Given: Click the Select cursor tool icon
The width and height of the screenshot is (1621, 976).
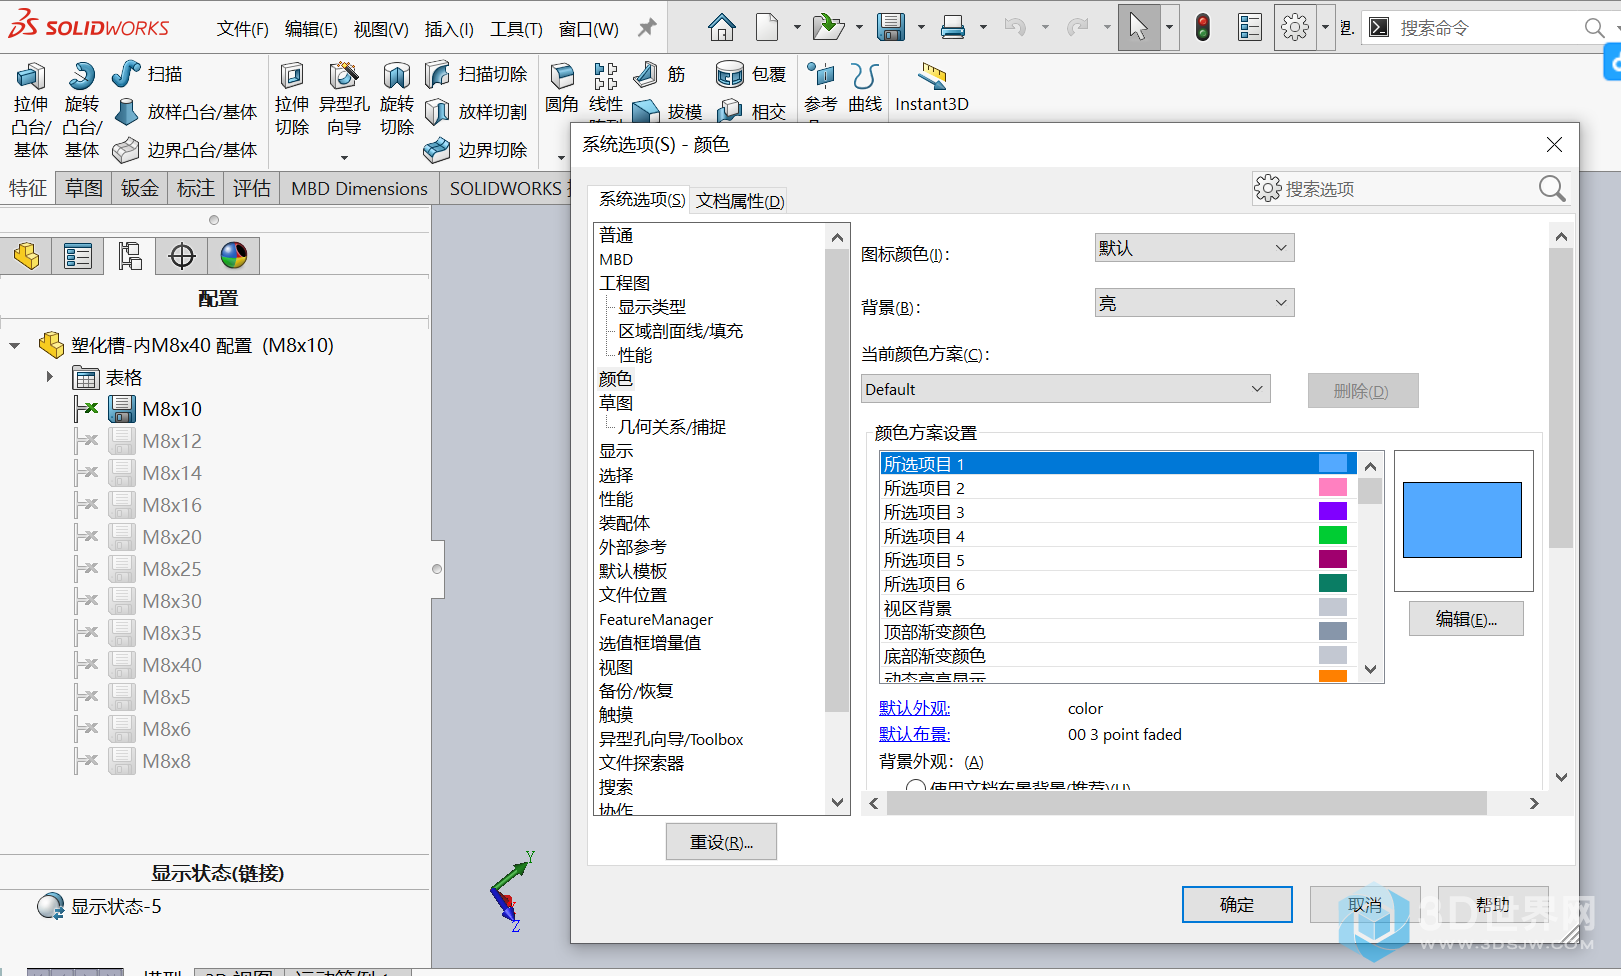Looking at the screenshot, I should [x=1138, y=27].
